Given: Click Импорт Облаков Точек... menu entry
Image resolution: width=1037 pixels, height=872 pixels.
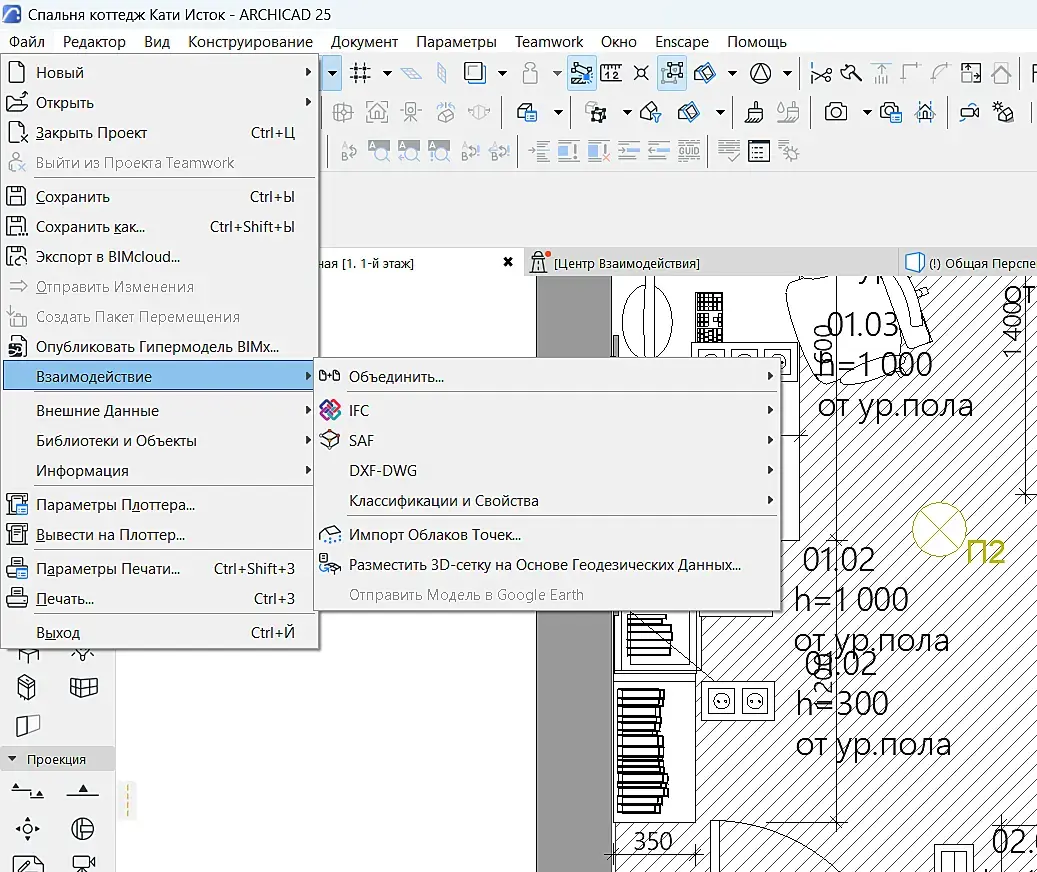Looking at the screenshot, I should coord(434,535).
